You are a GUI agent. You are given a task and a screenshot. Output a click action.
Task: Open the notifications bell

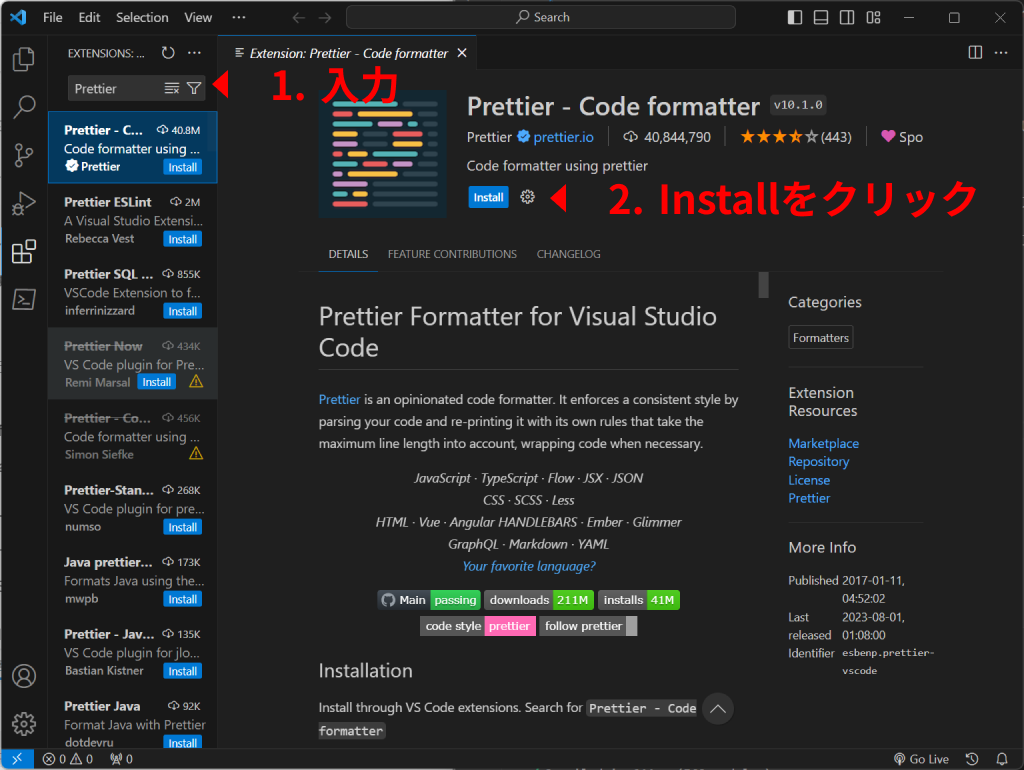pyautogui.click(x=1002, y=759)
